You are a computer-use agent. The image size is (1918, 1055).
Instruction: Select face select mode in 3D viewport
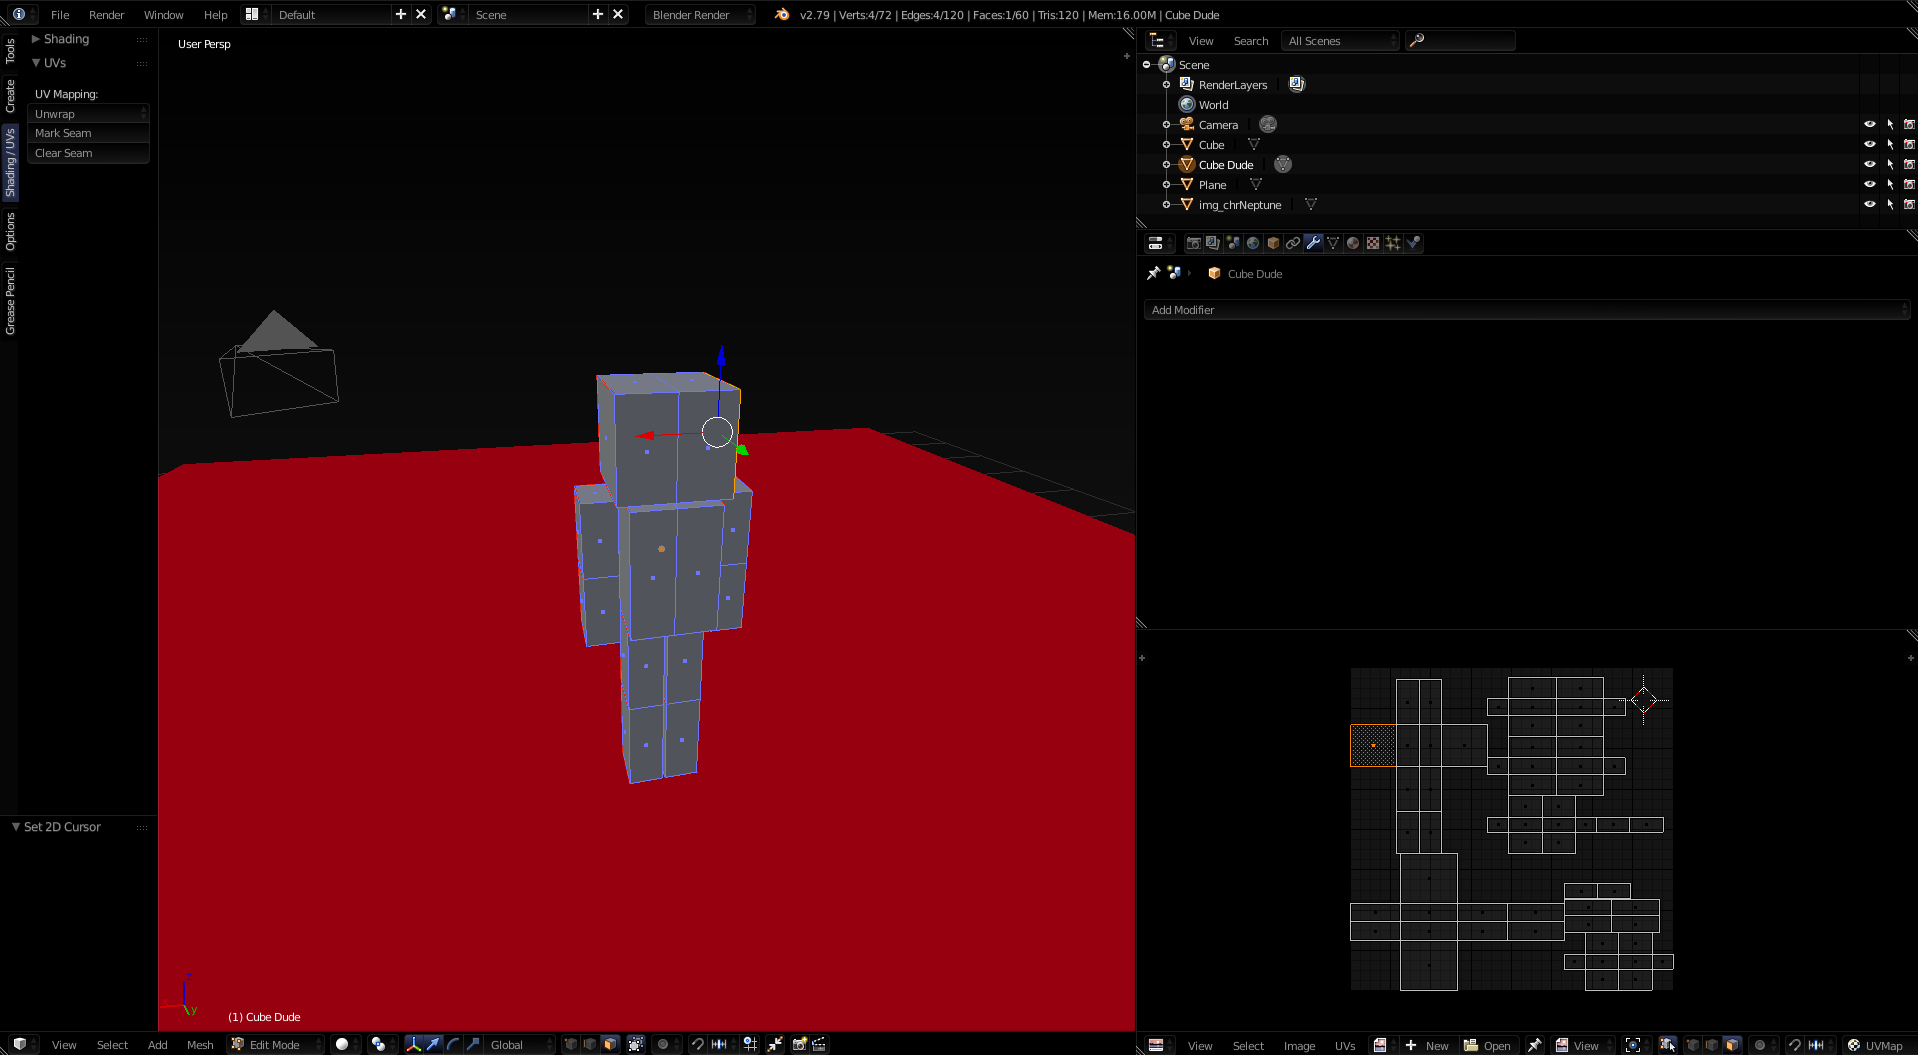point(610,1044)
